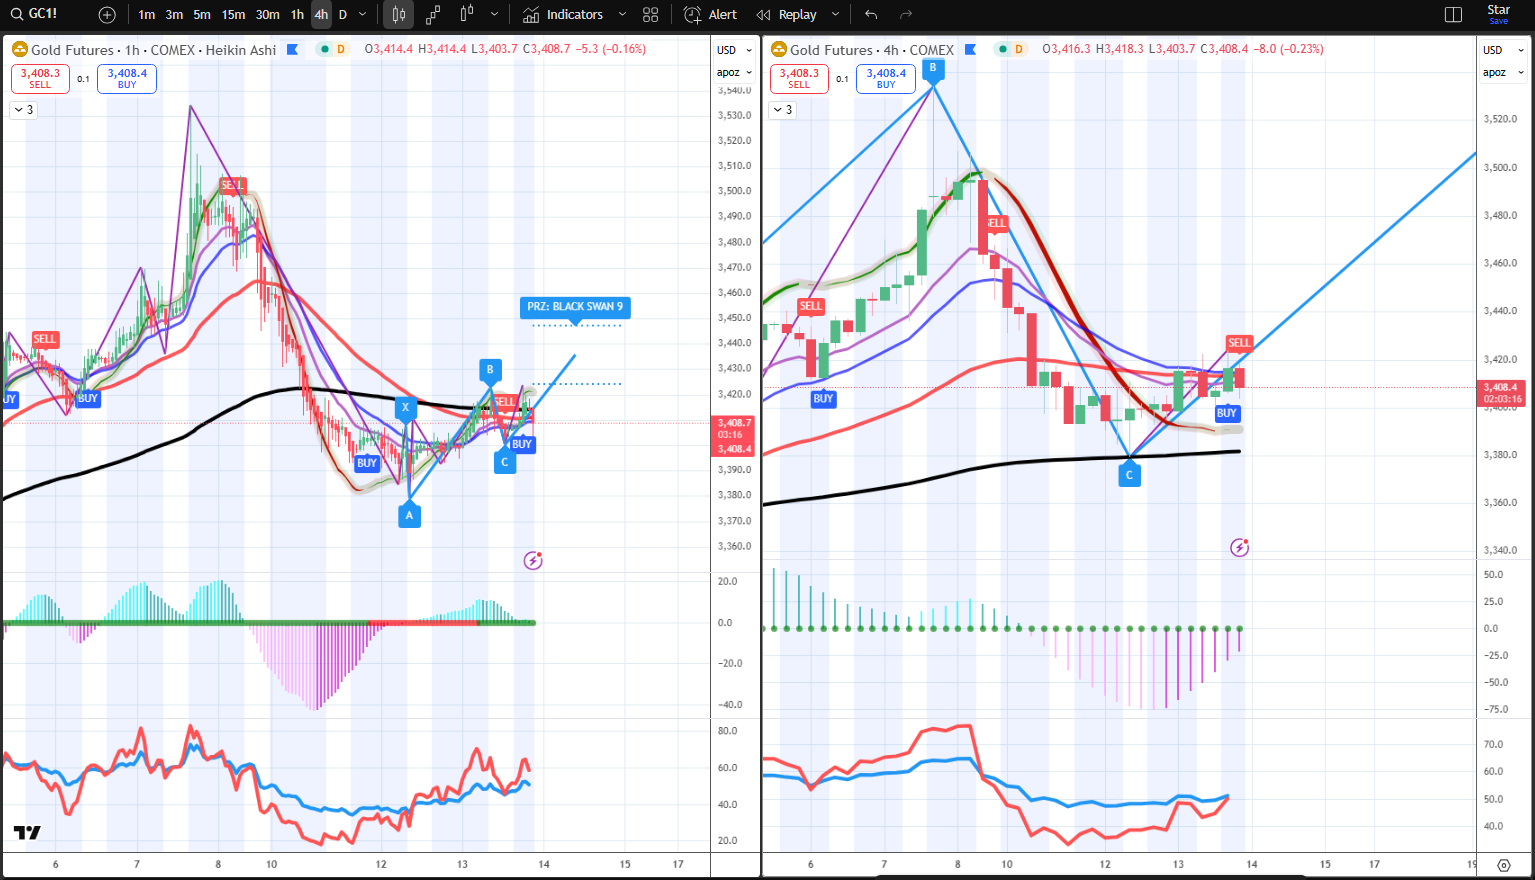
Task: Select the B pattern point atop the 4h chart
Action: [x=933, y=69]
